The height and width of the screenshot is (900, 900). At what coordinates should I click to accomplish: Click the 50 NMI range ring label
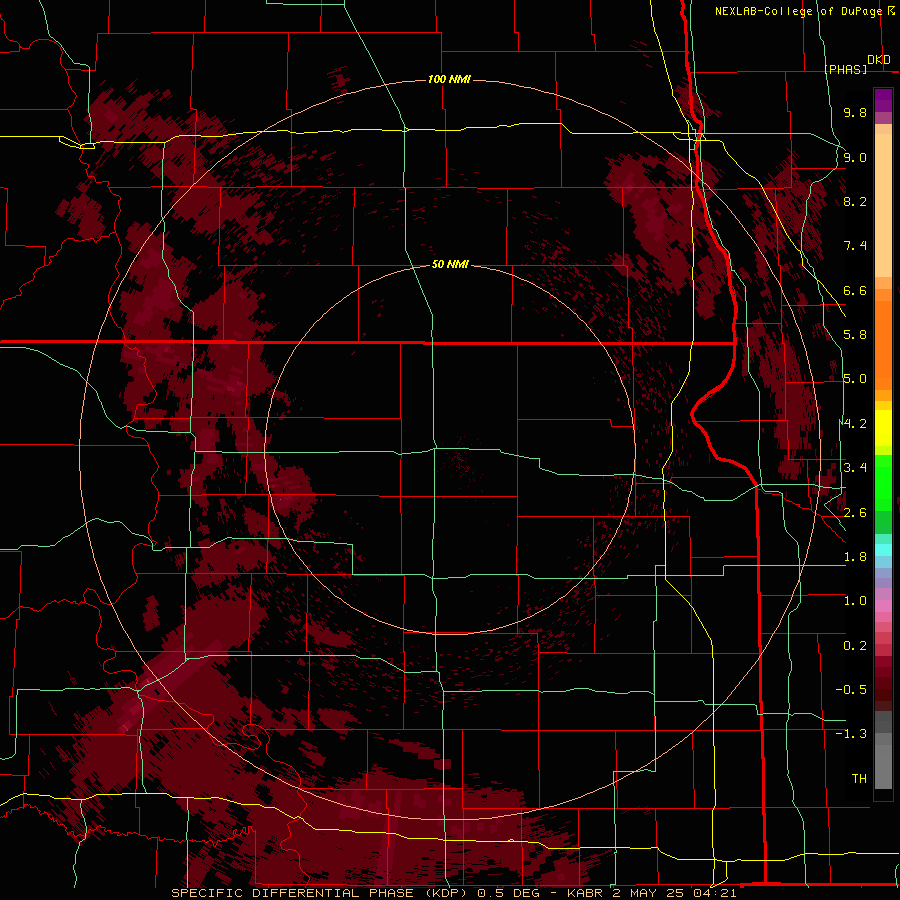[450, 264]
